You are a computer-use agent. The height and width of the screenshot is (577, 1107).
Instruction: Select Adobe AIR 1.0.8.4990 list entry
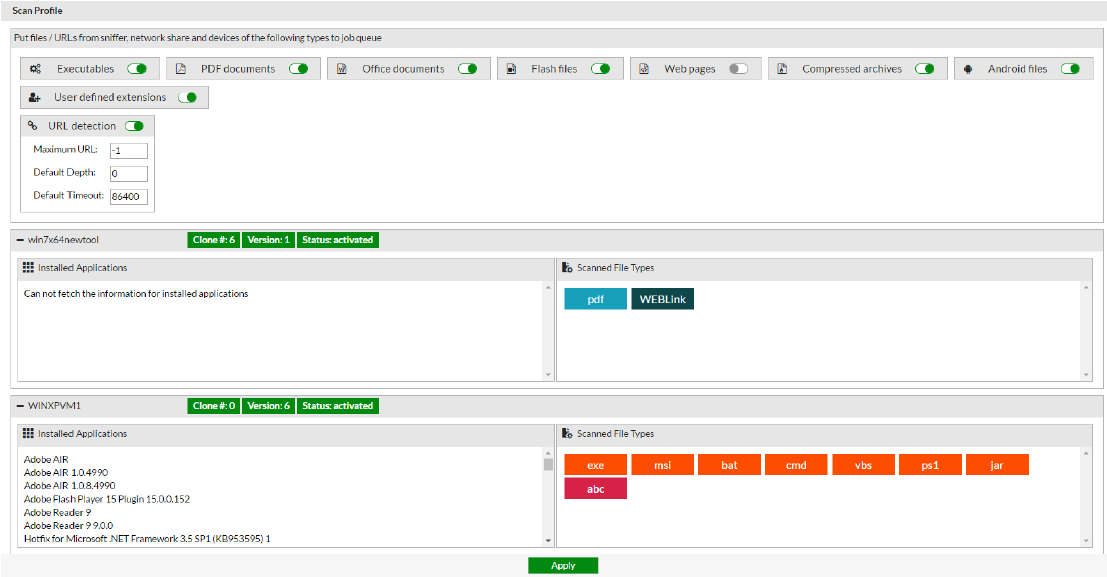tap(69, 486)
